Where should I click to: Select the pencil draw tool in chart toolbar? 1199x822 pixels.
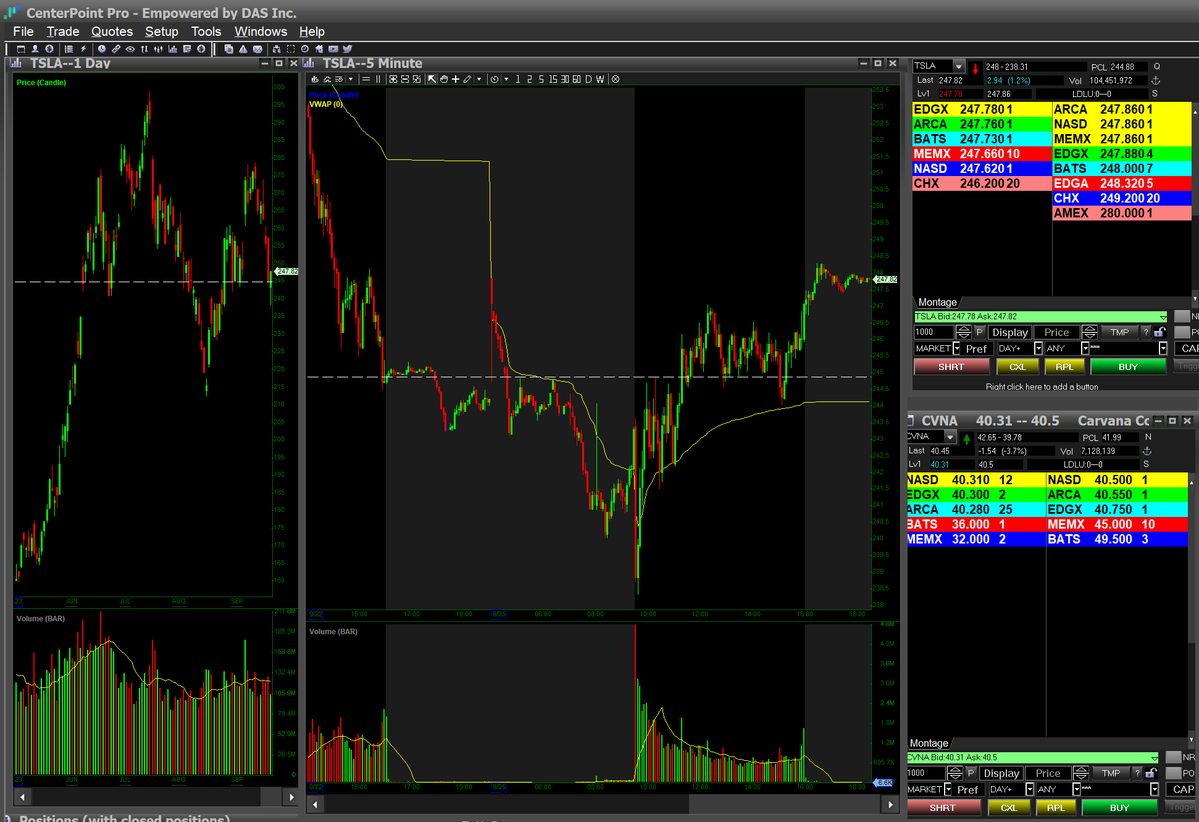(x=467, y=79)
